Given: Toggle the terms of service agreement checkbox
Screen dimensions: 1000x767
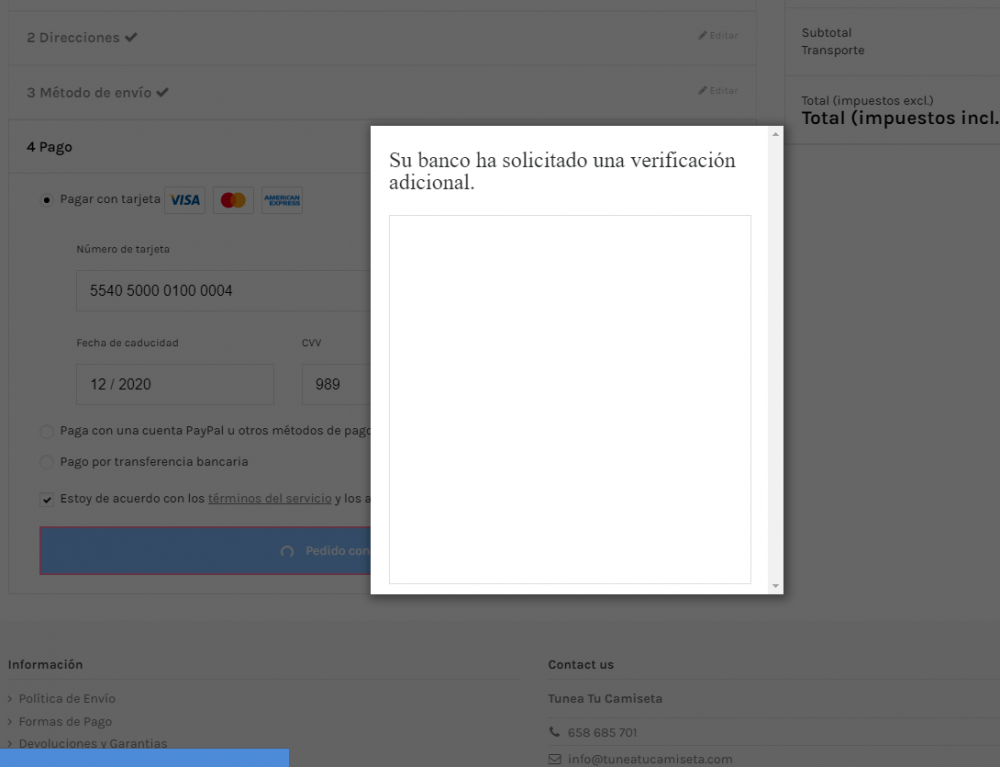Looking at the screenshot, I should click(x=47, y=499).
